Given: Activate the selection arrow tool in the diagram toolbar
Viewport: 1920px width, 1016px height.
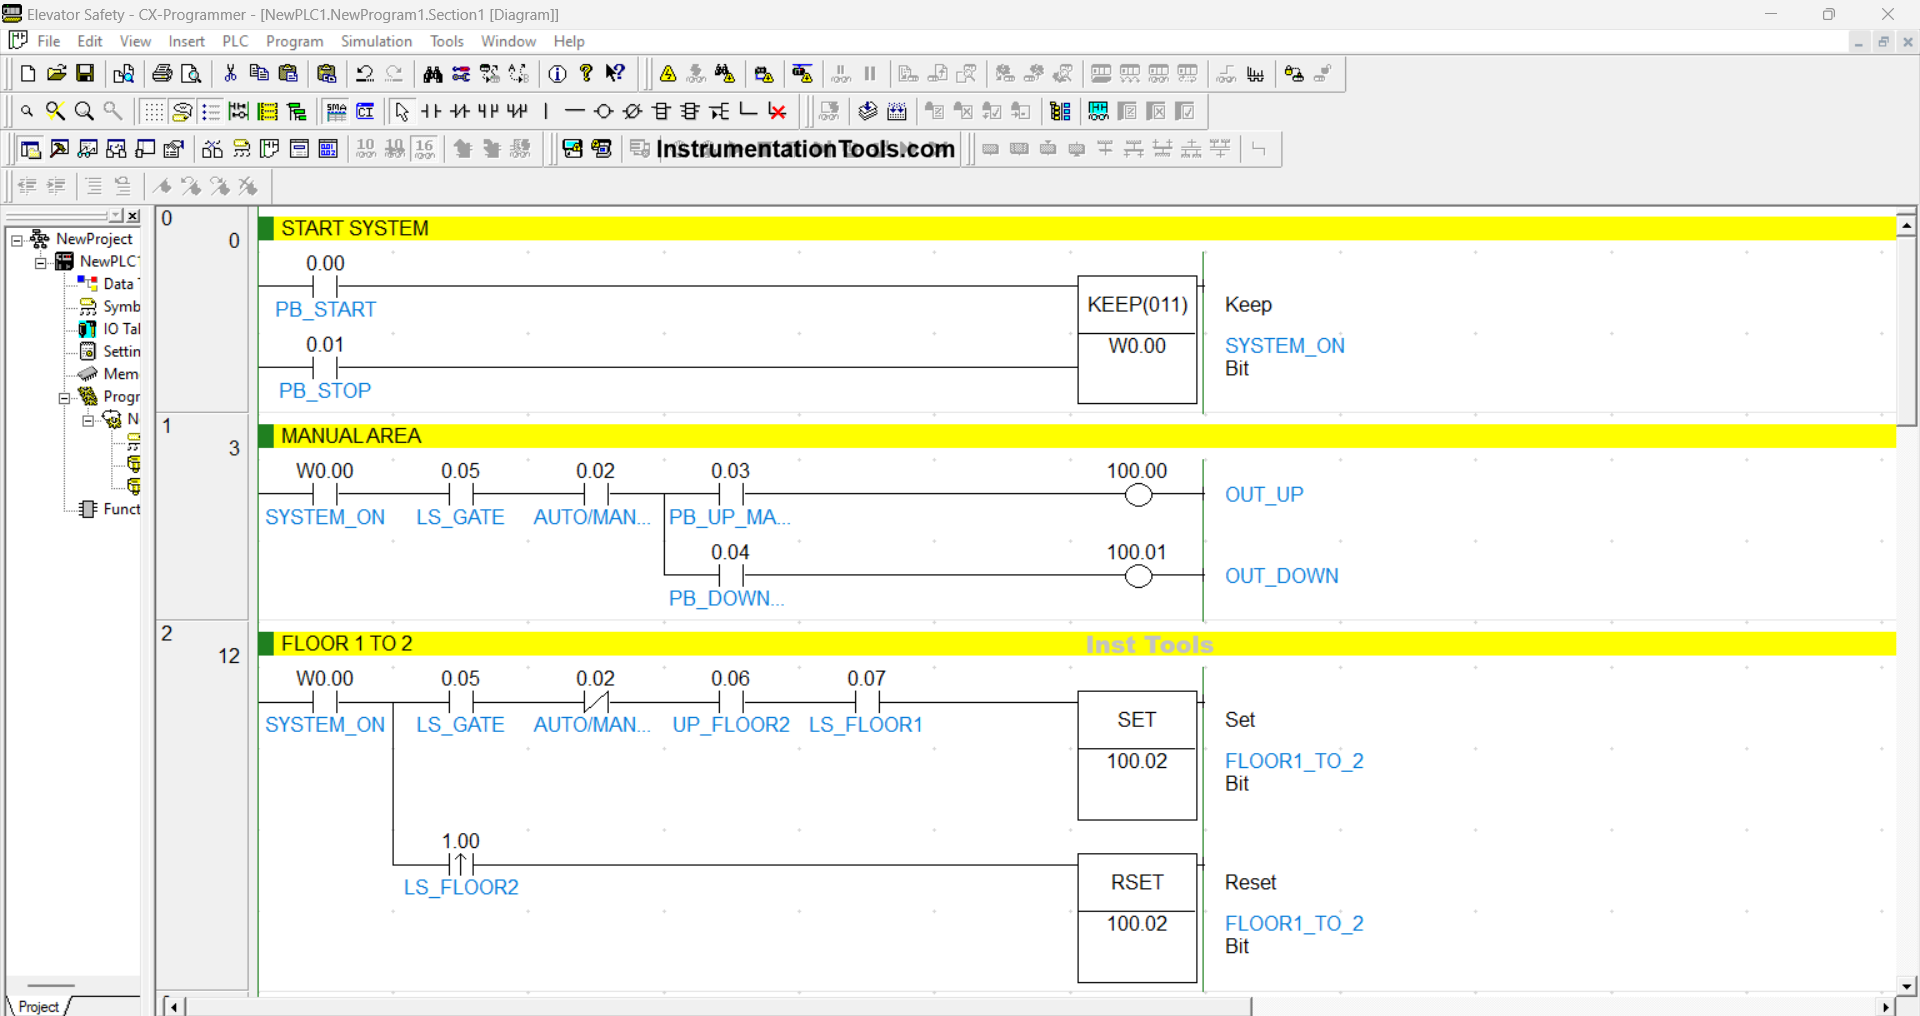Looking at the screenshot, I should [403, 111].
